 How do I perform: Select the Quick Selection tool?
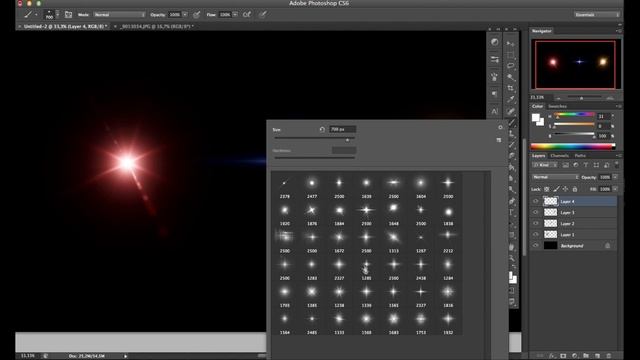click(x=511, y=77)
